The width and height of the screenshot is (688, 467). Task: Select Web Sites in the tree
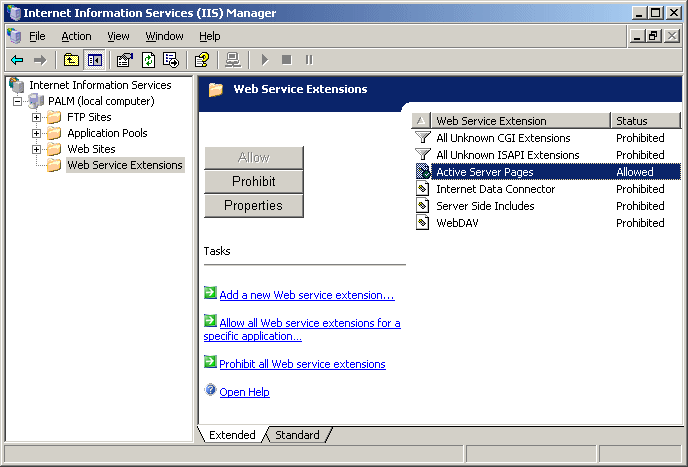click(x=91, y=149)
